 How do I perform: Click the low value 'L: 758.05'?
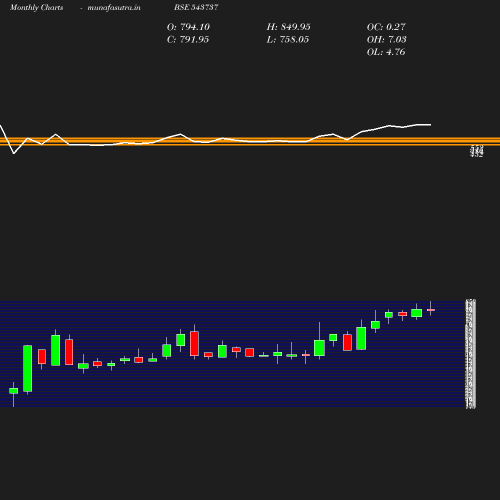288,39
